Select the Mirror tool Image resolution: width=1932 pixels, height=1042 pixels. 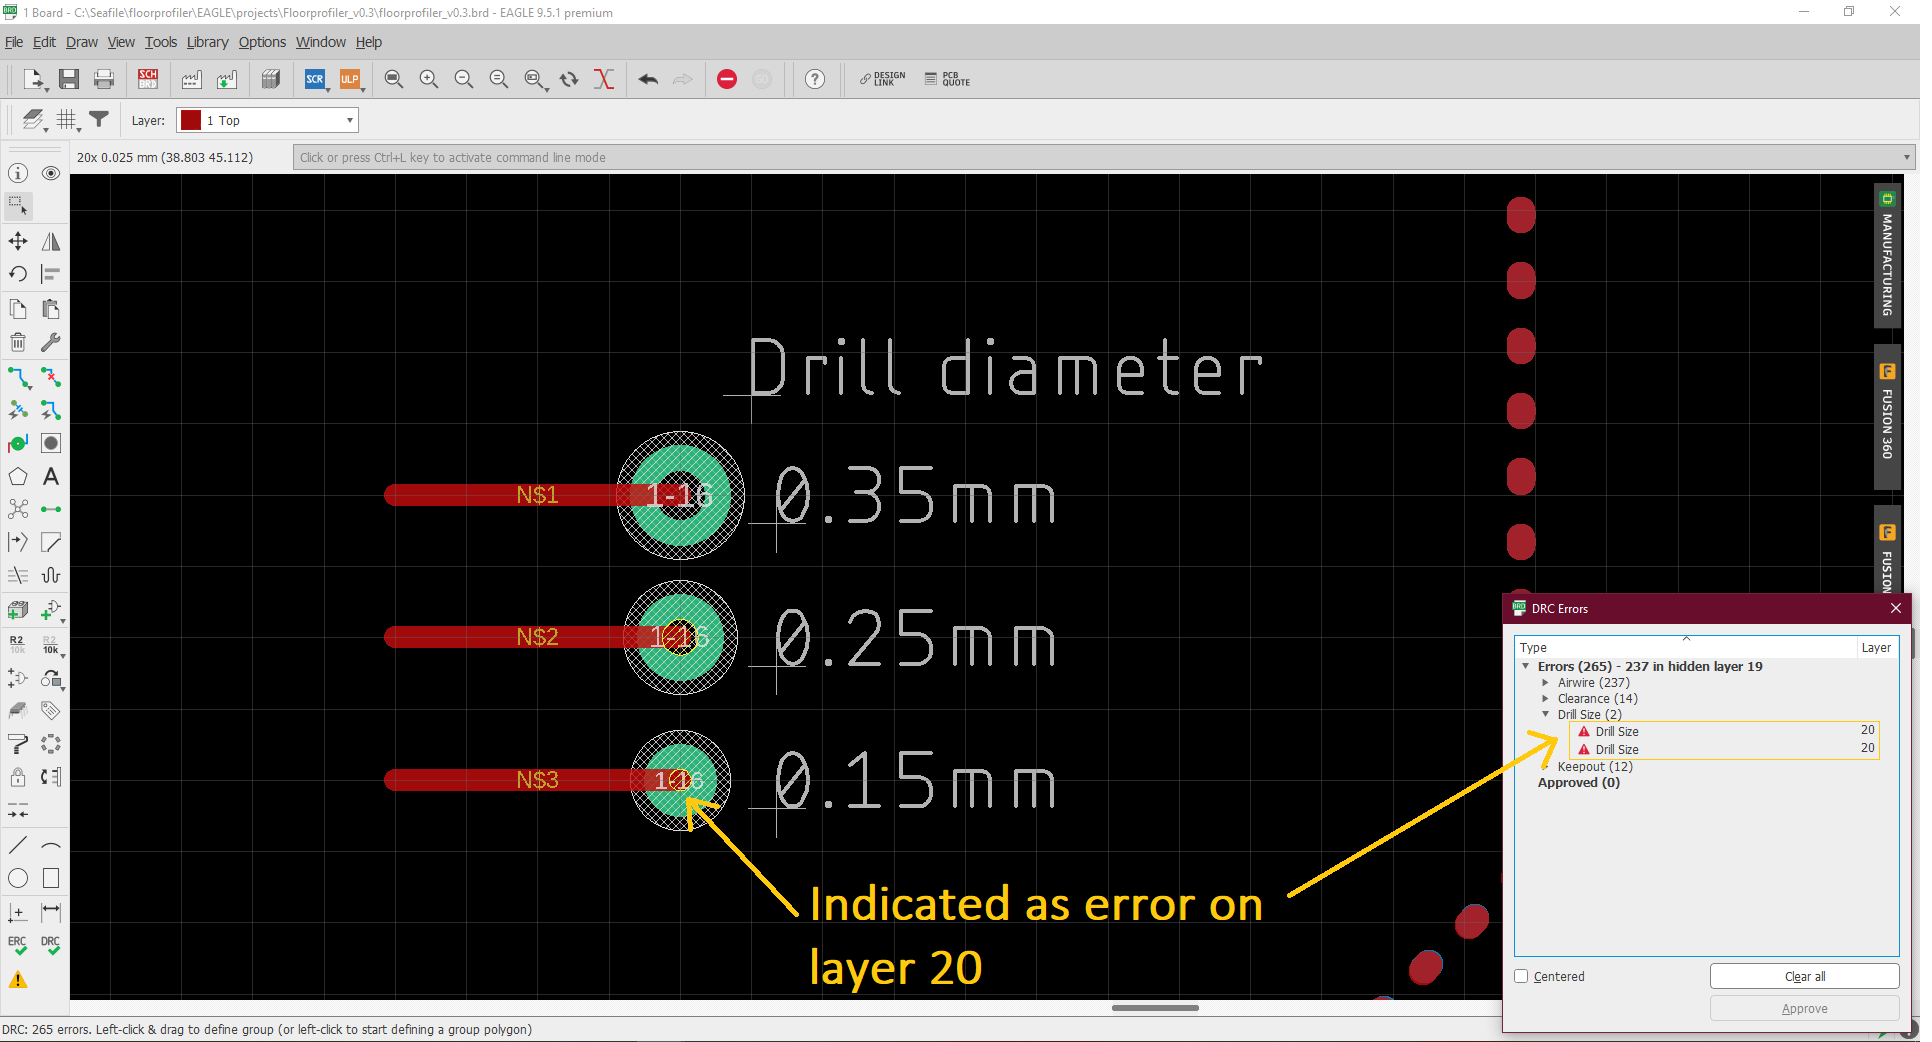(50, 241)
